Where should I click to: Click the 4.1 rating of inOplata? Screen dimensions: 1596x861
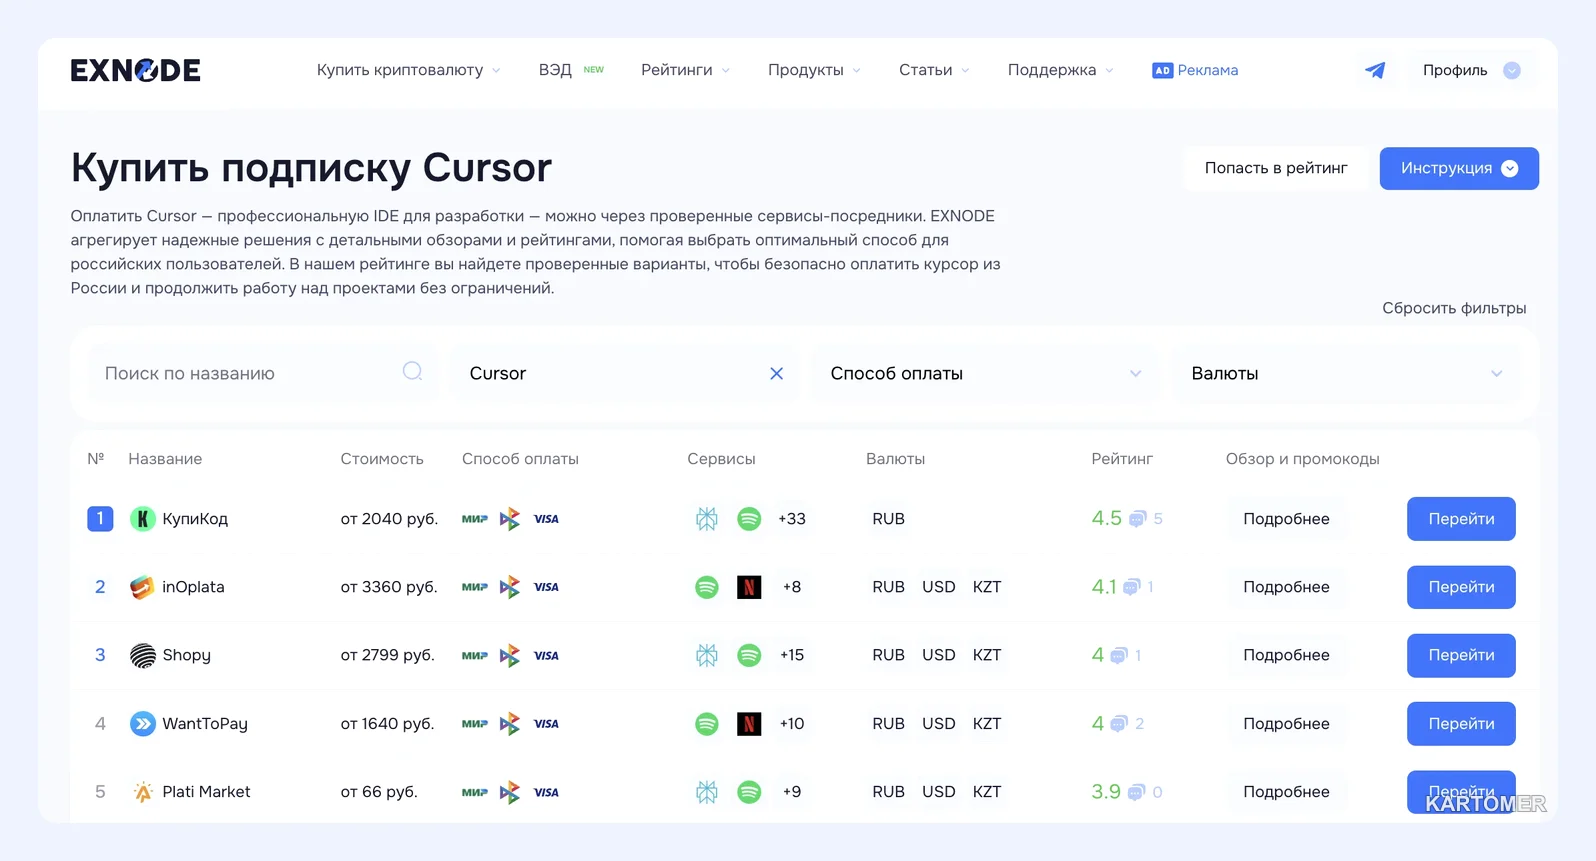point(1103,587)
